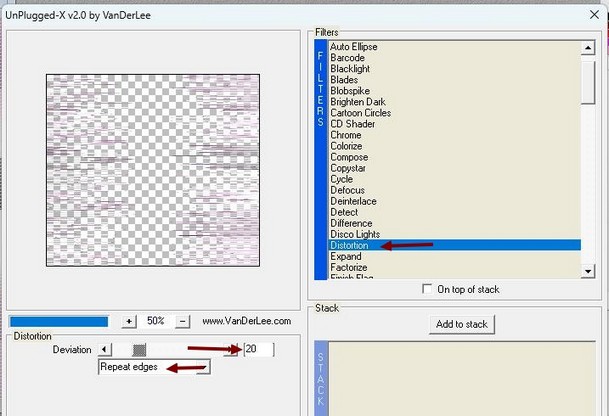Screen dimensions: 609x416
Task: Click the filter preview image
Action: click(153, 170)
